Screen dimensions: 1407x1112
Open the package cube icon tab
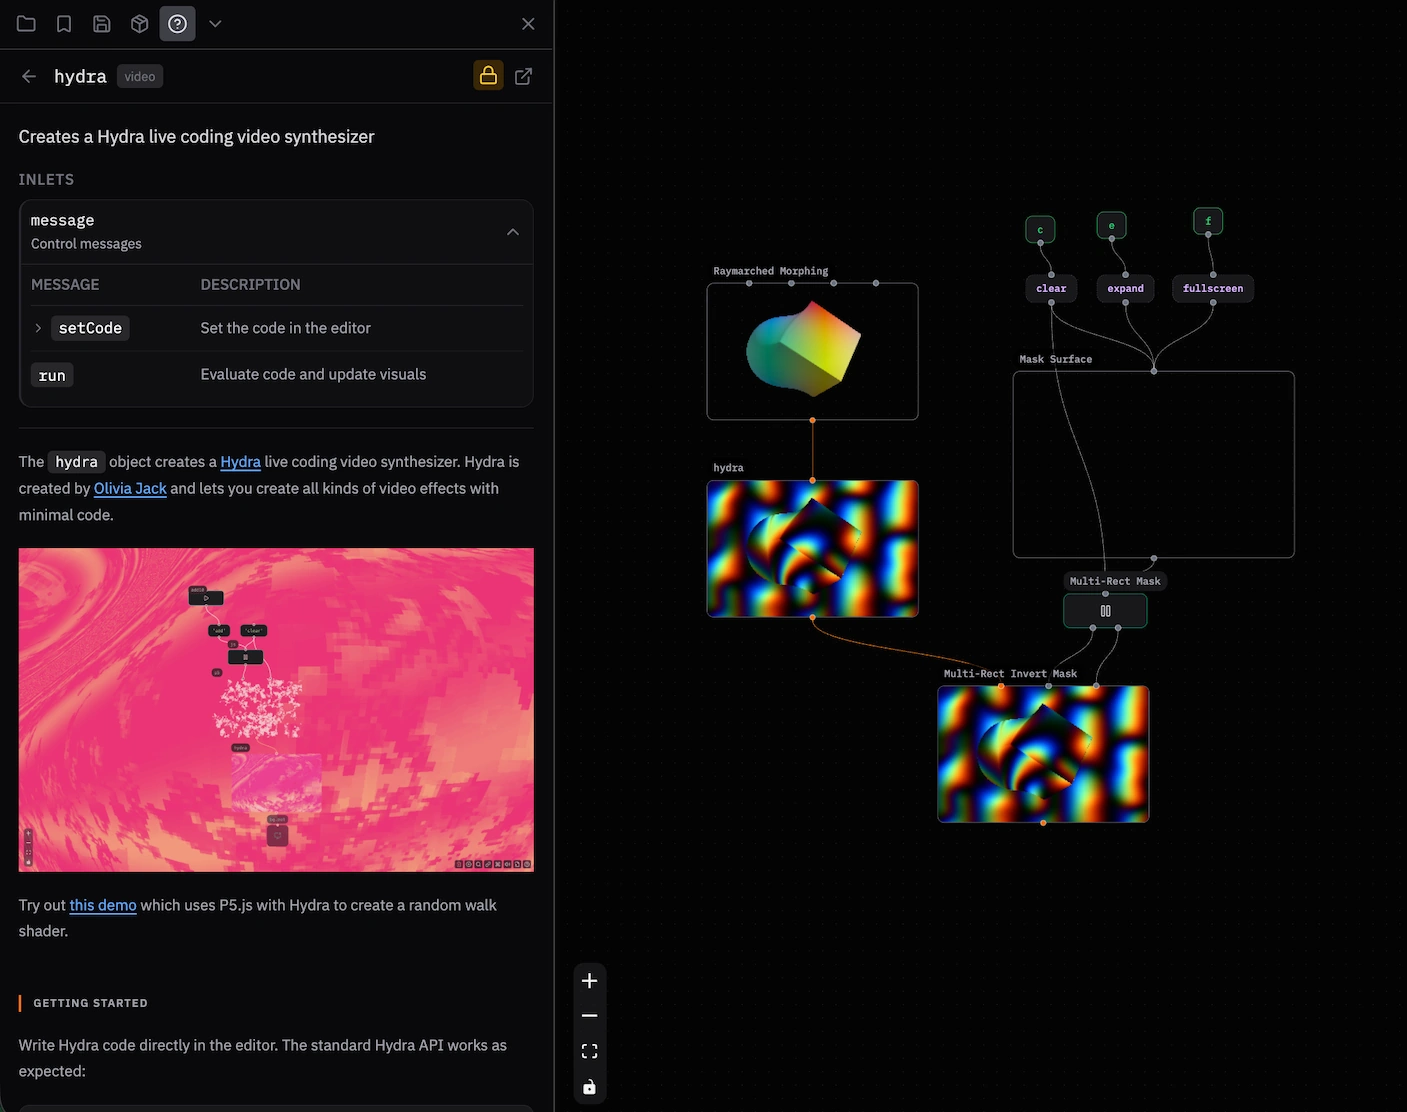pyautogui.click(x=140, y=24)
